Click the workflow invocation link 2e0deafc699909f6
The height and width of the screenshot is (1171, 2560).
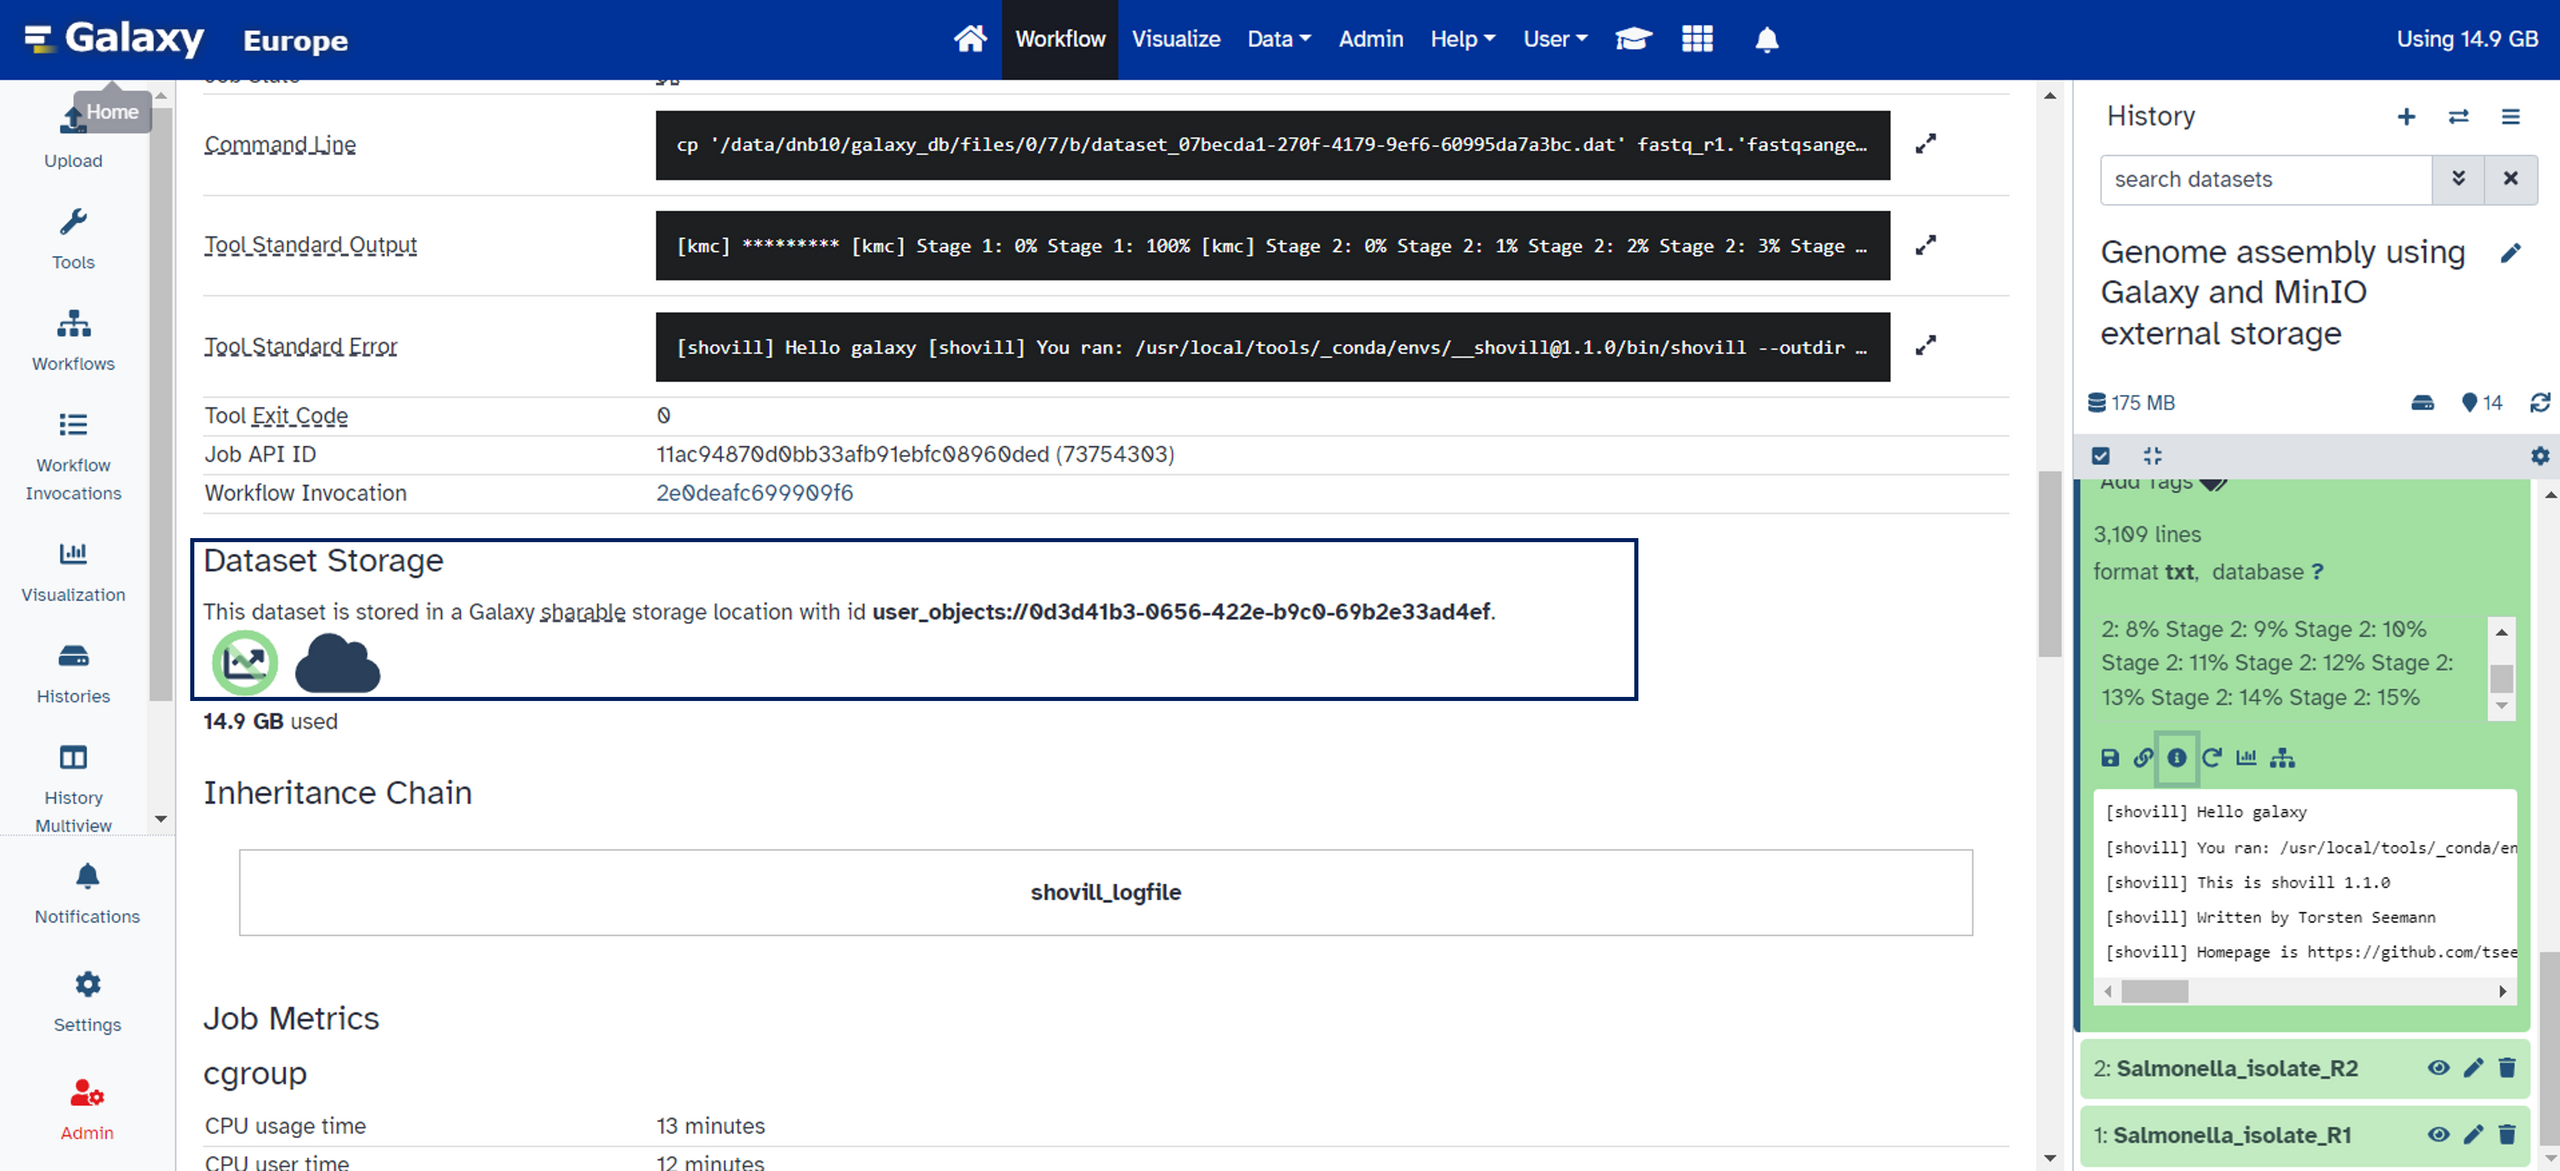click(756, 492)
